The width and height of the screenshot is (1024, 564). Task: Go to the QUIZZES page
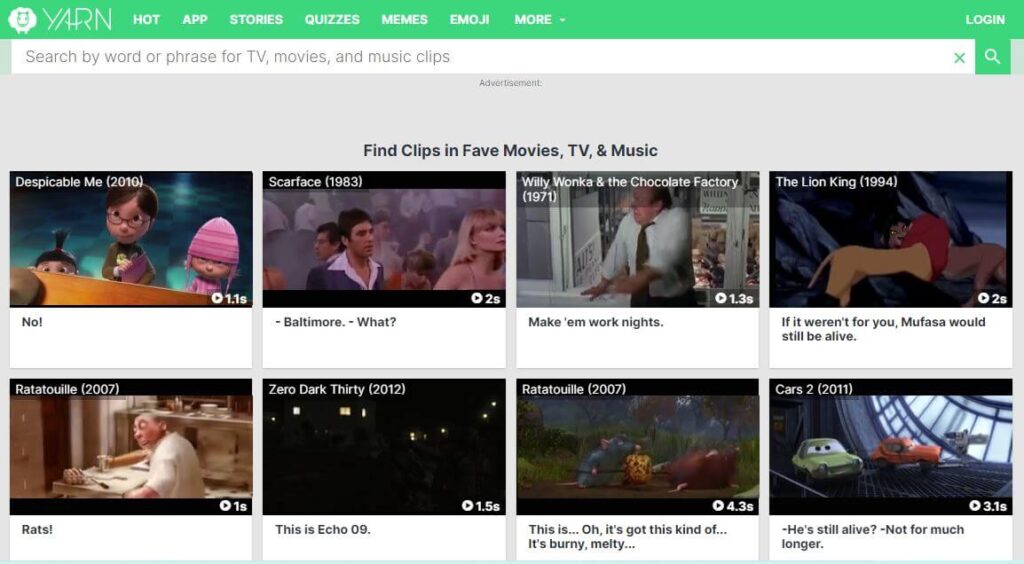(332, 19)
